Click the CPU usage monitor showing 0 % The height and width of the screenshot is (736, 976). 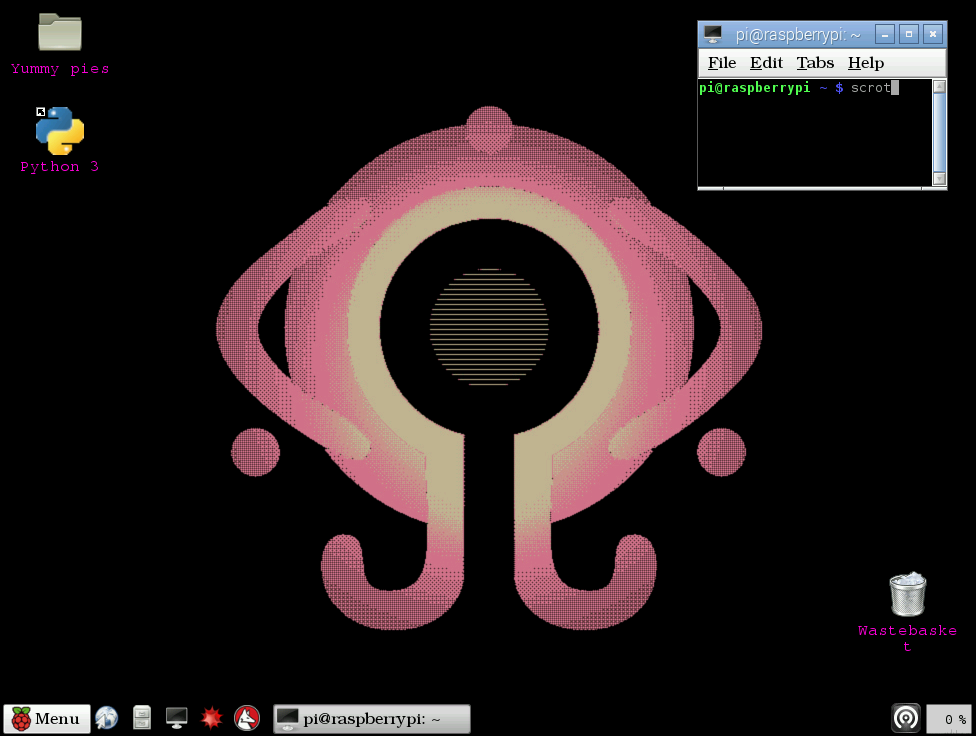click(948, 719)
